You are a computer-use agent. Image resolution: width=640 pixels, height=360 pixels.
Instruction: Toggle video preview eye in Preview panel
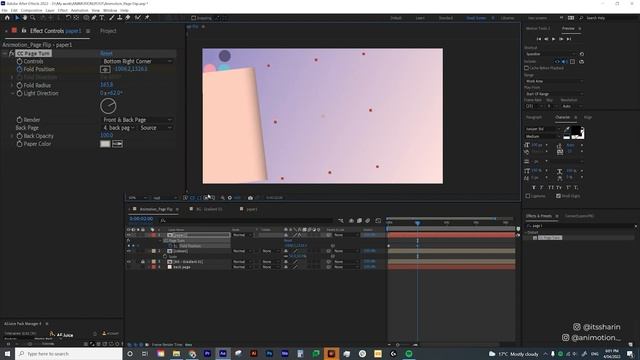(557, 62)
